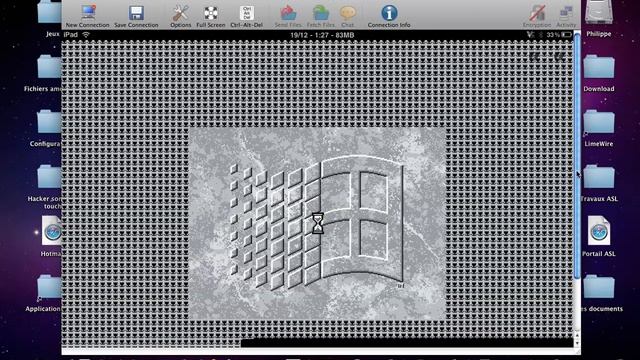Show Connection Info
This screenshot has height=360, width=640.
pos(389,16)
